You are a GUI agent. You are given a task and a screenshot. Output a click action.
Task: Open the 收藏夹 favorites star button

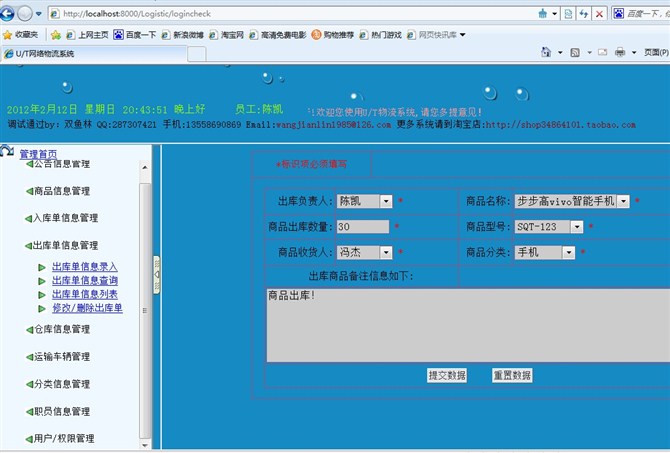(x=20, y=35)
